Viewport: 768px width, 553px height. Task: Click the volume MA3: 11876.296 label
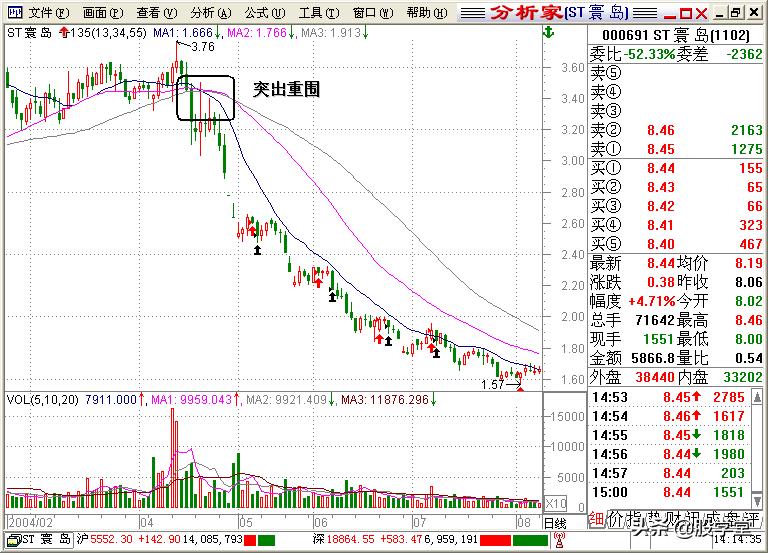[388, 400]
